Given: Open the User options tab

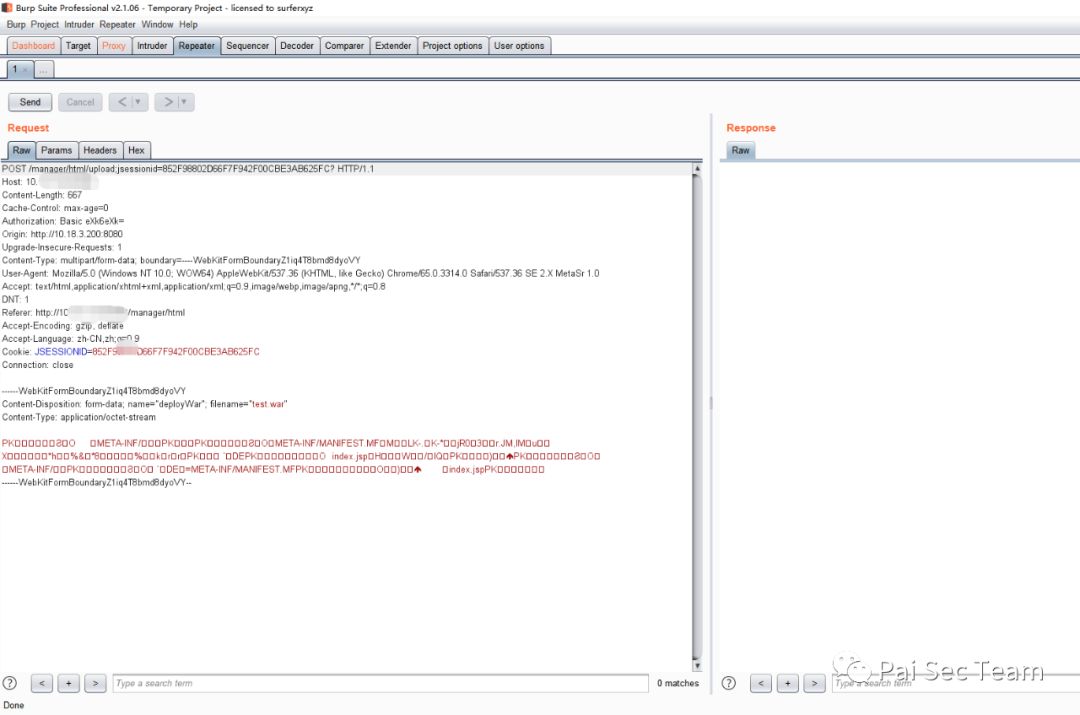Looking at the screenshot, I should [519, 45].
